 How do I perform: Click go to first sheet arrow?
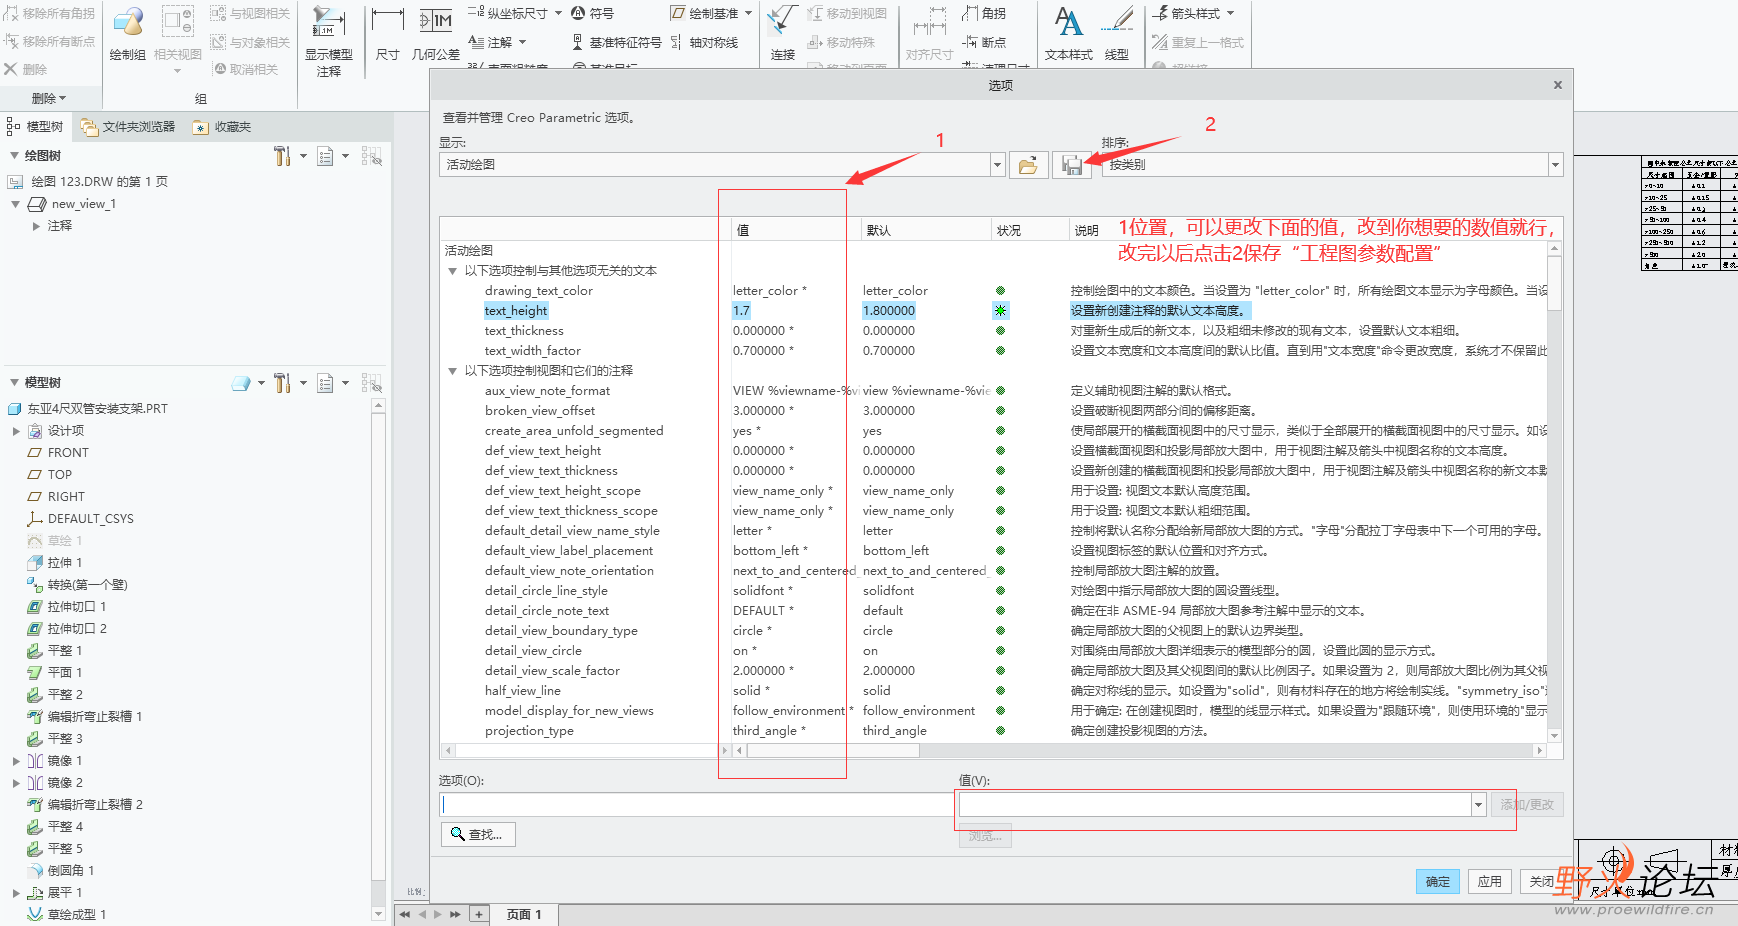pos(405,914)
